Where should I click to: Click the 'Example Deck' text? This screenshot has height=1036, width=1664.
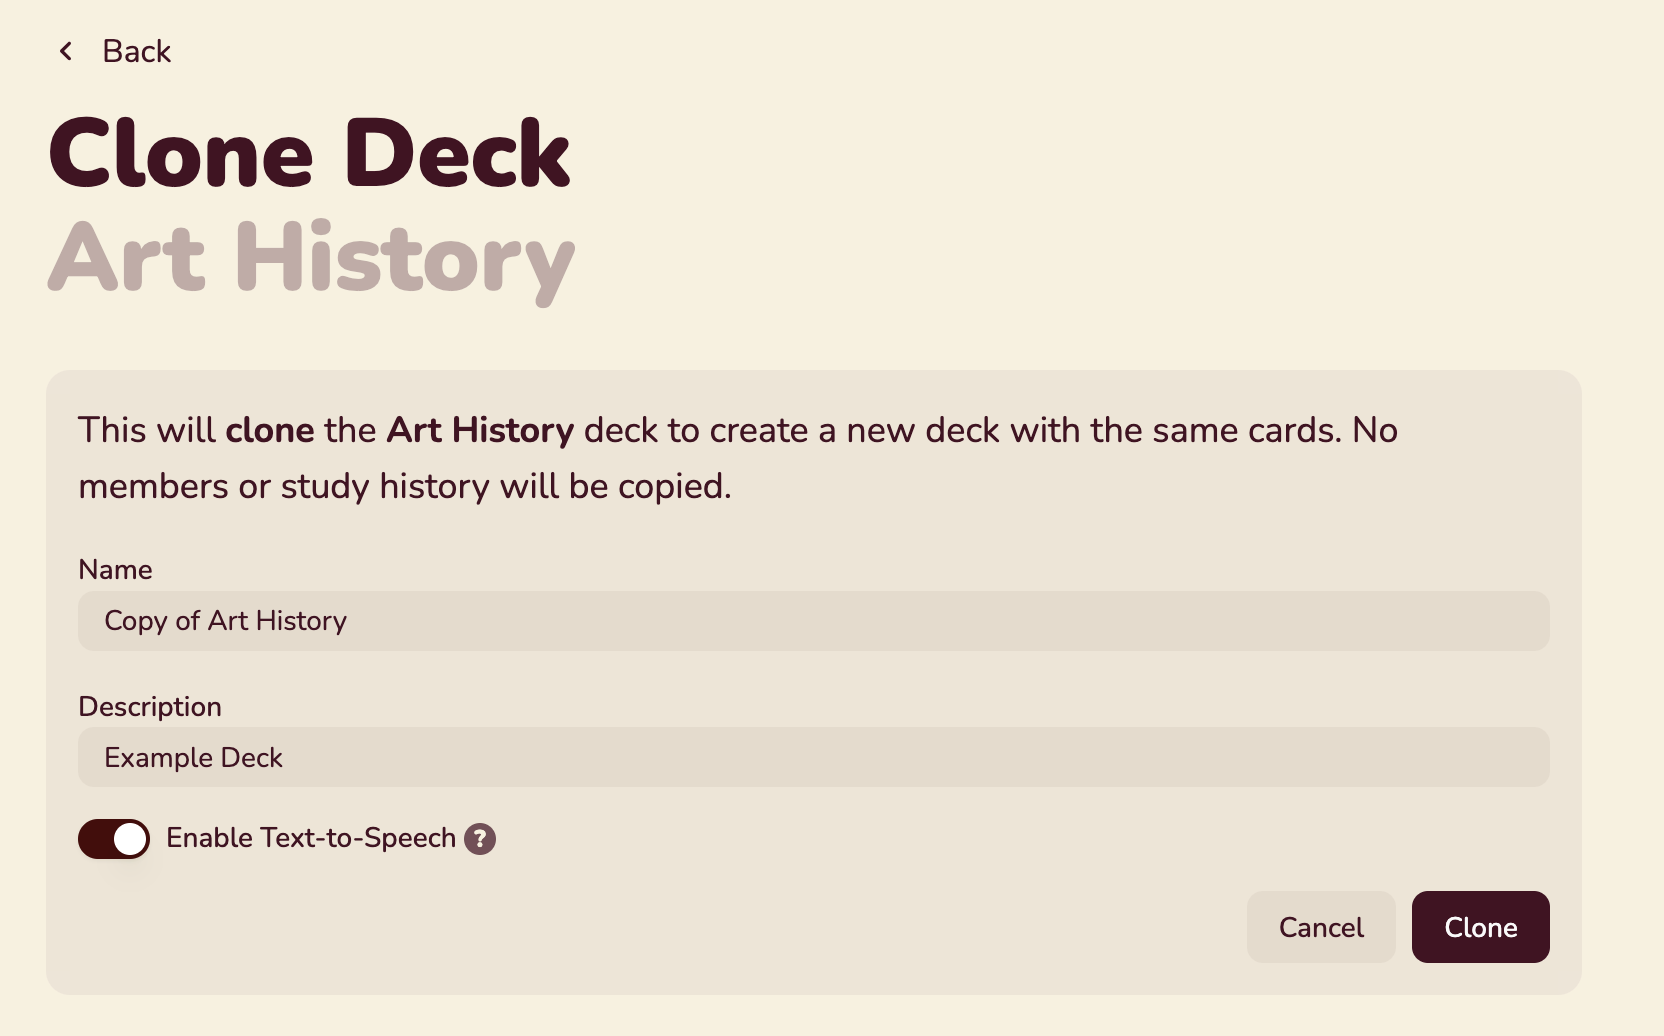(194, 757)
